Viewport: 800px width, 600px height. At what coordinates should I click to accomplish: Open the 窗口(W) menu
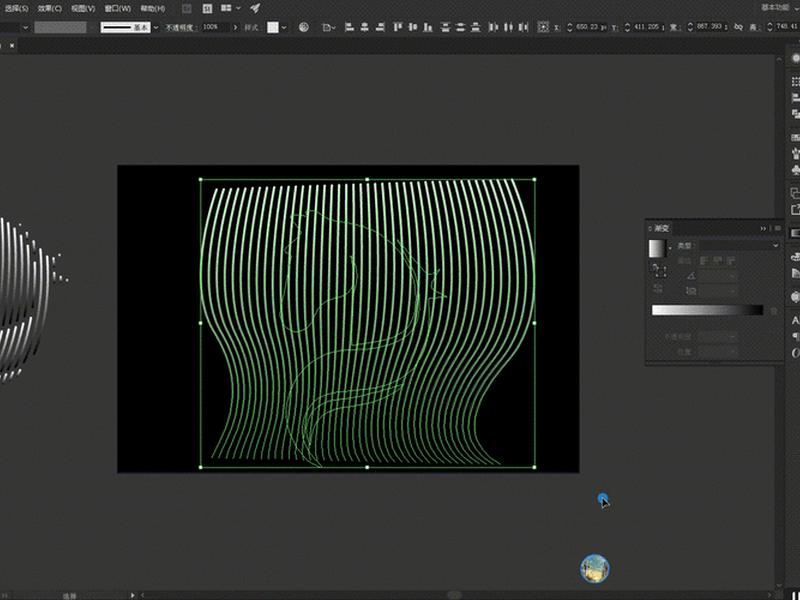[x=117, y=8]
